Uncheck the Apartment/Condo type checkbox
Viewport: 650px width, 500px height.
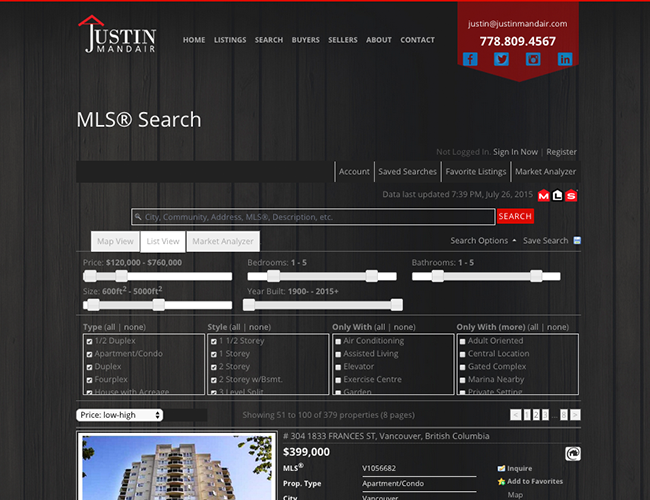90,354
